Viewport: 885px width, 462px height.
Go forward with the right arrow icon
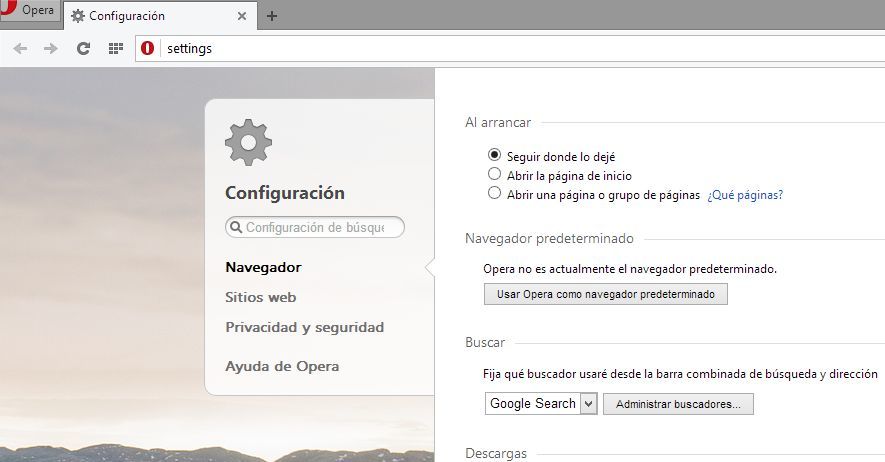[x=51, y=49]
